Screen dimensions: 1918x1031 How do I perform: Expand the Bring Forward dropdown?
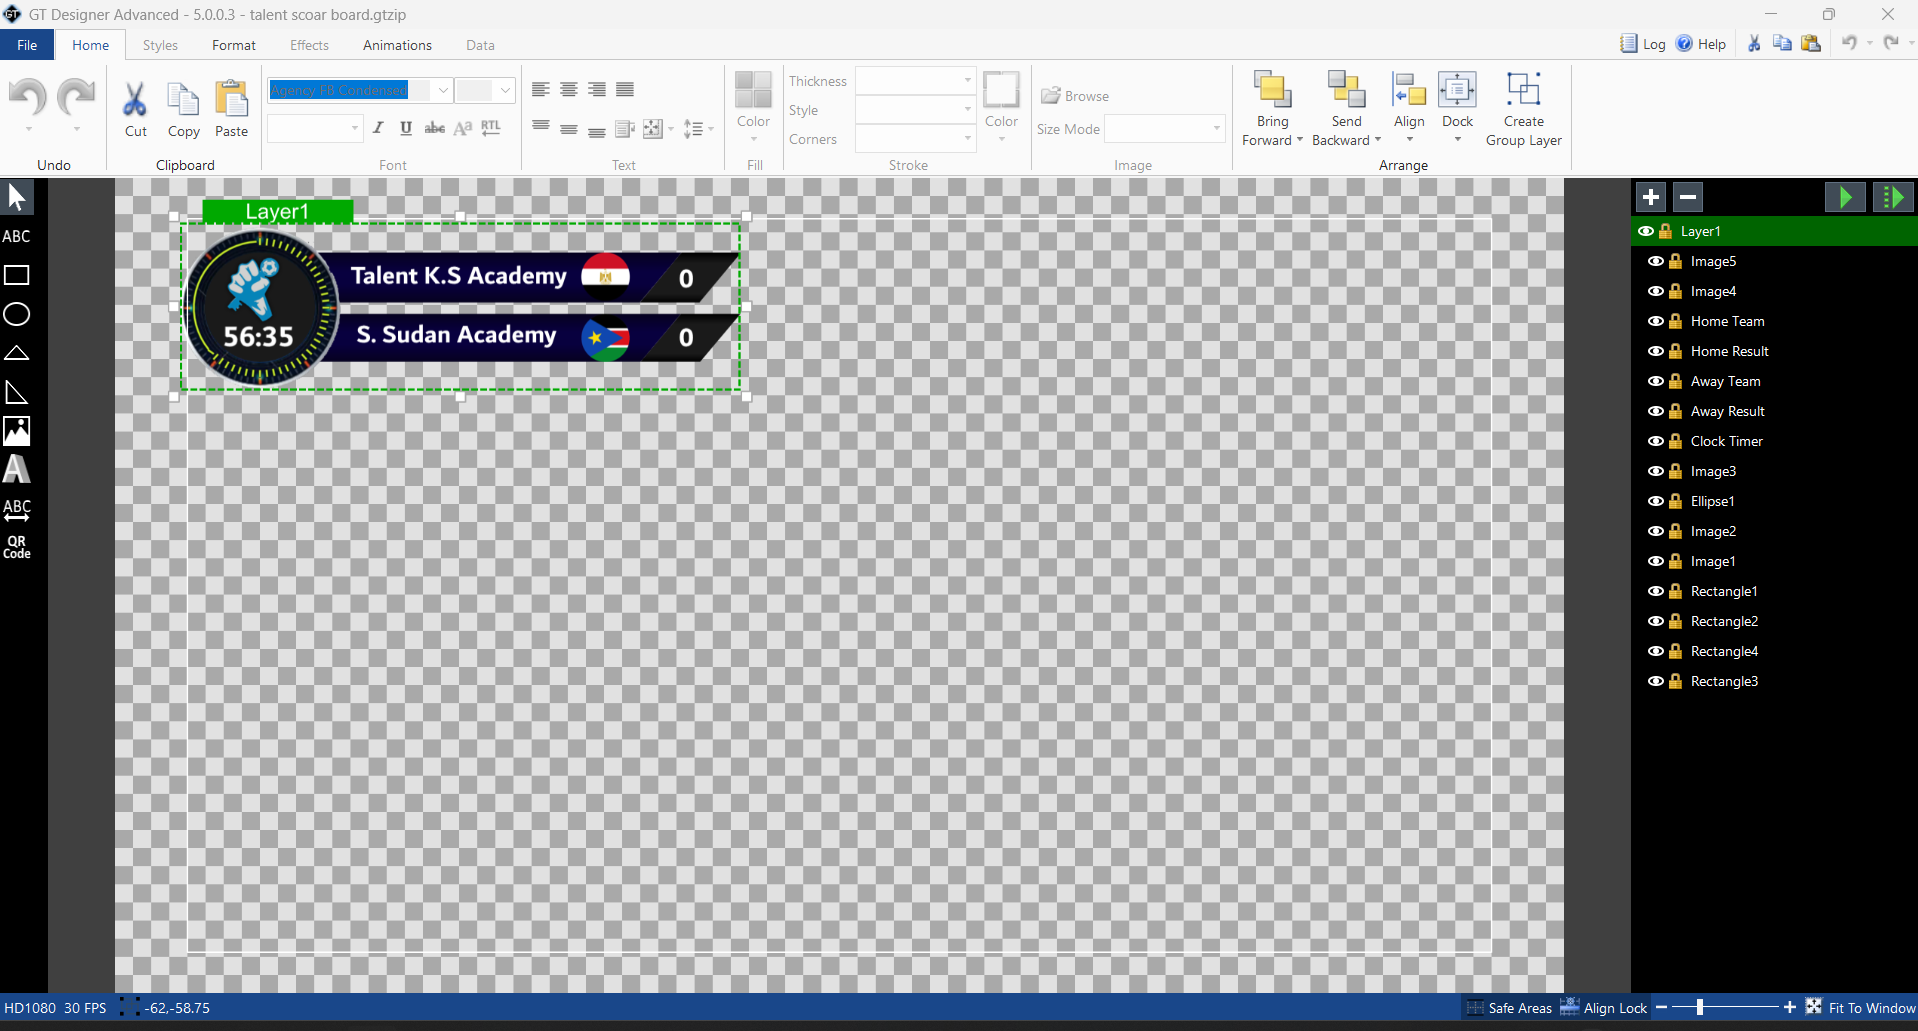tap(1299, 140)
